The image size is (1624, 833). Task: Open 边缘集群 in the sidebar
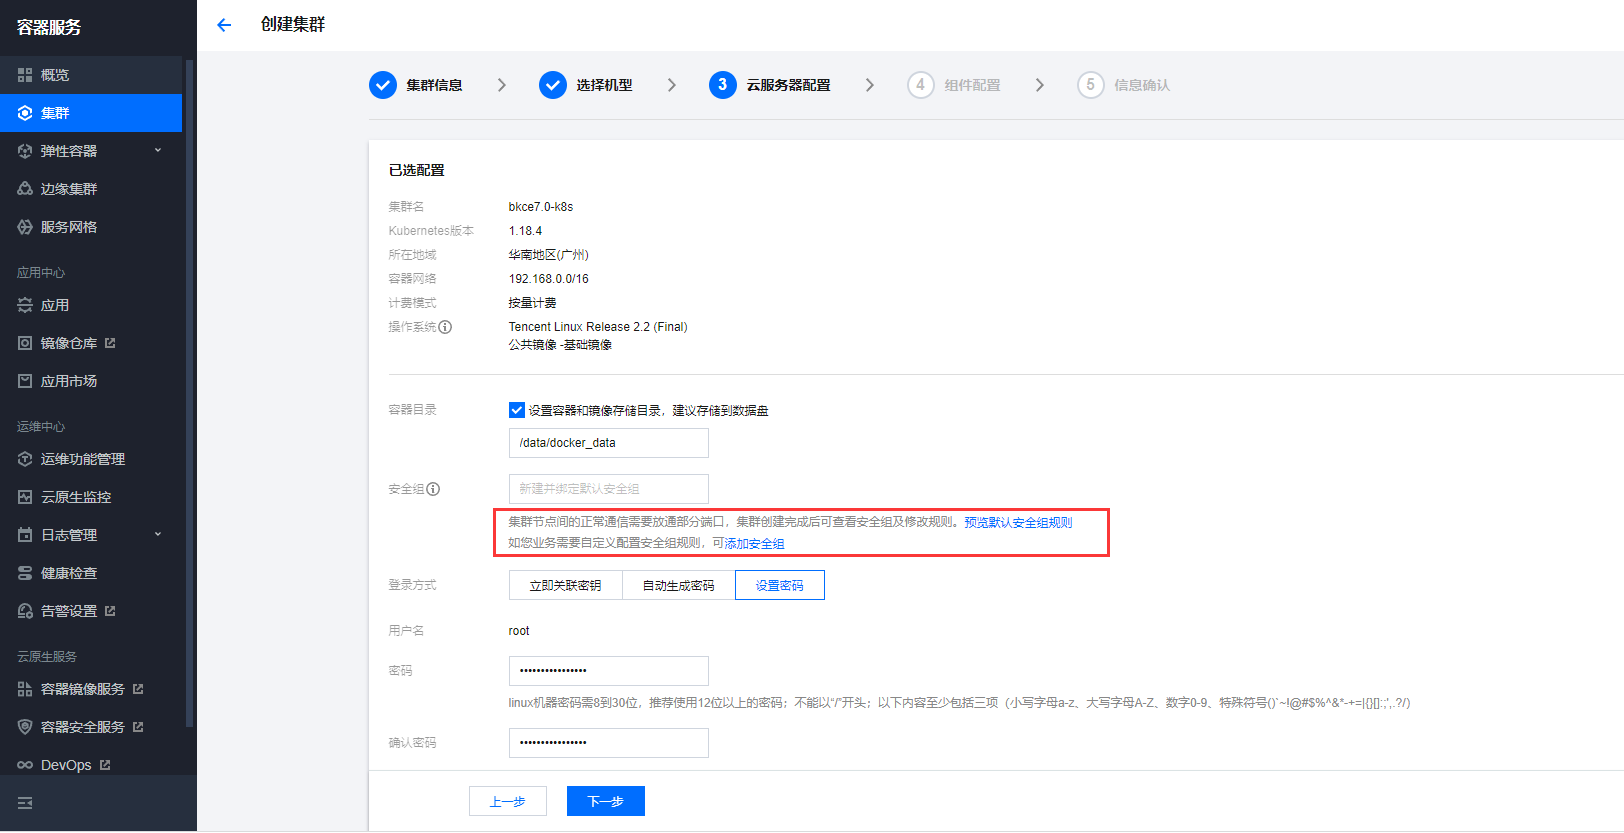pos(68,189)
